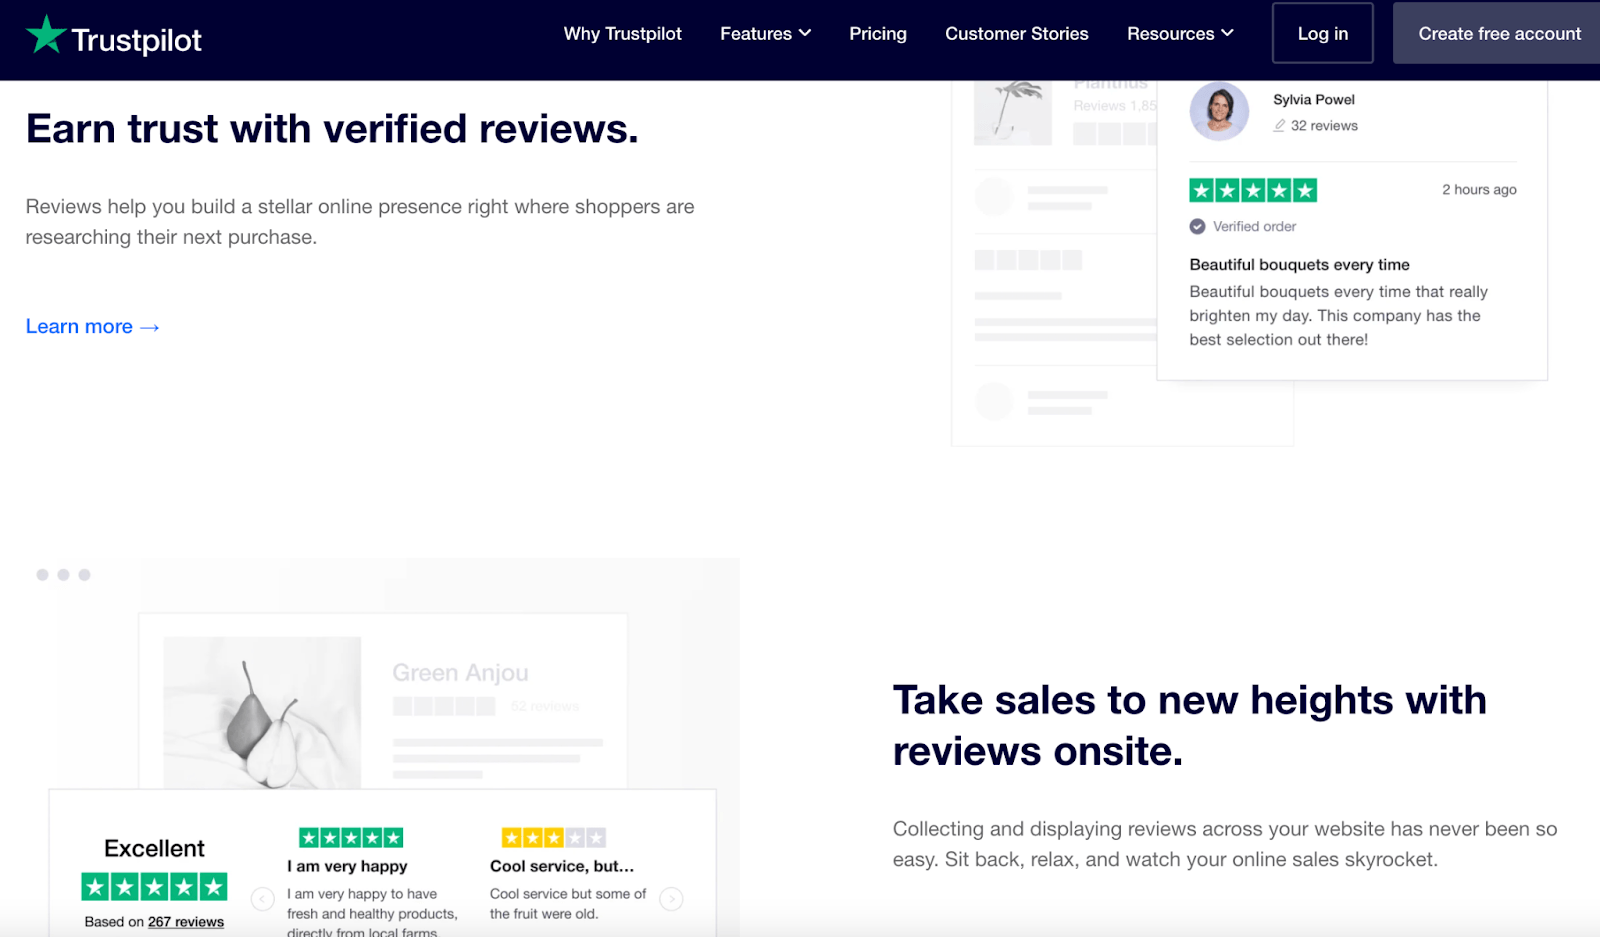Click Create free account button
This screenshot has width=1600, height=937.
click(x=1499, y=33)
